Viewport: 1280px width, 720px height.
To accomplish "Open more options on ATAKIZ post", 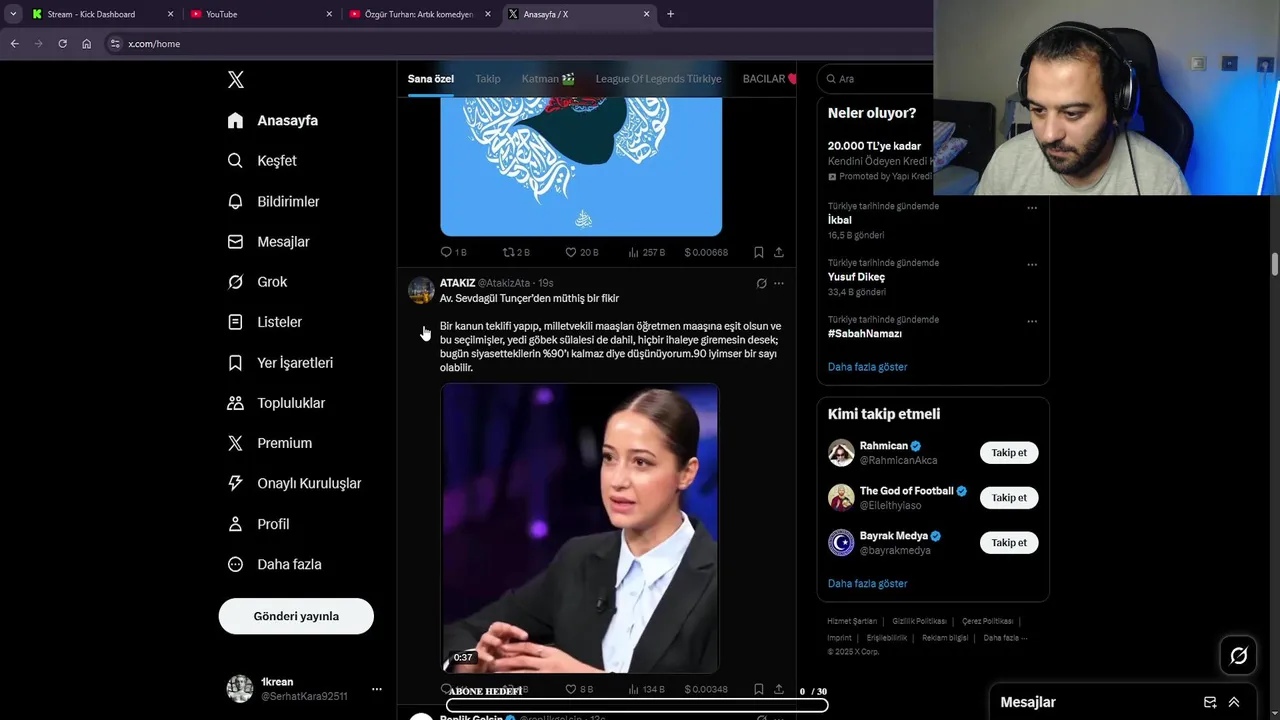I will pos(779,283).
